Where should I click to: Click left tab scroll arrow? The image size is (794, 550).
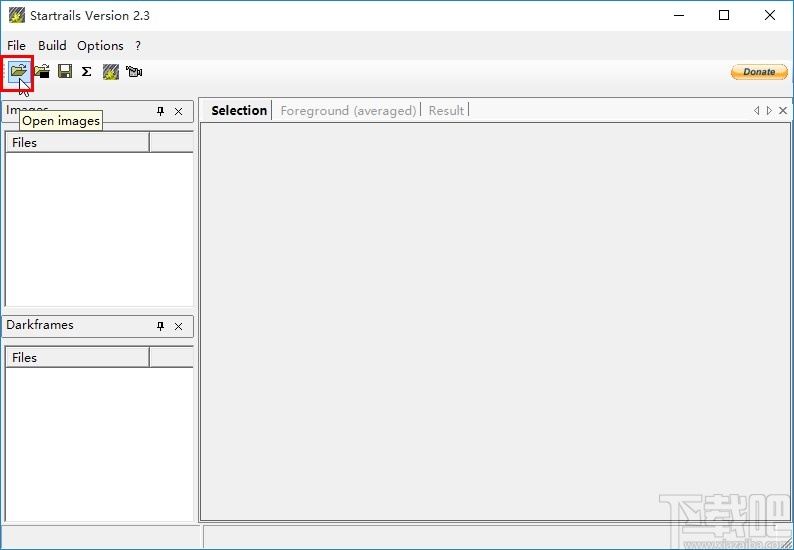[757, 110]
